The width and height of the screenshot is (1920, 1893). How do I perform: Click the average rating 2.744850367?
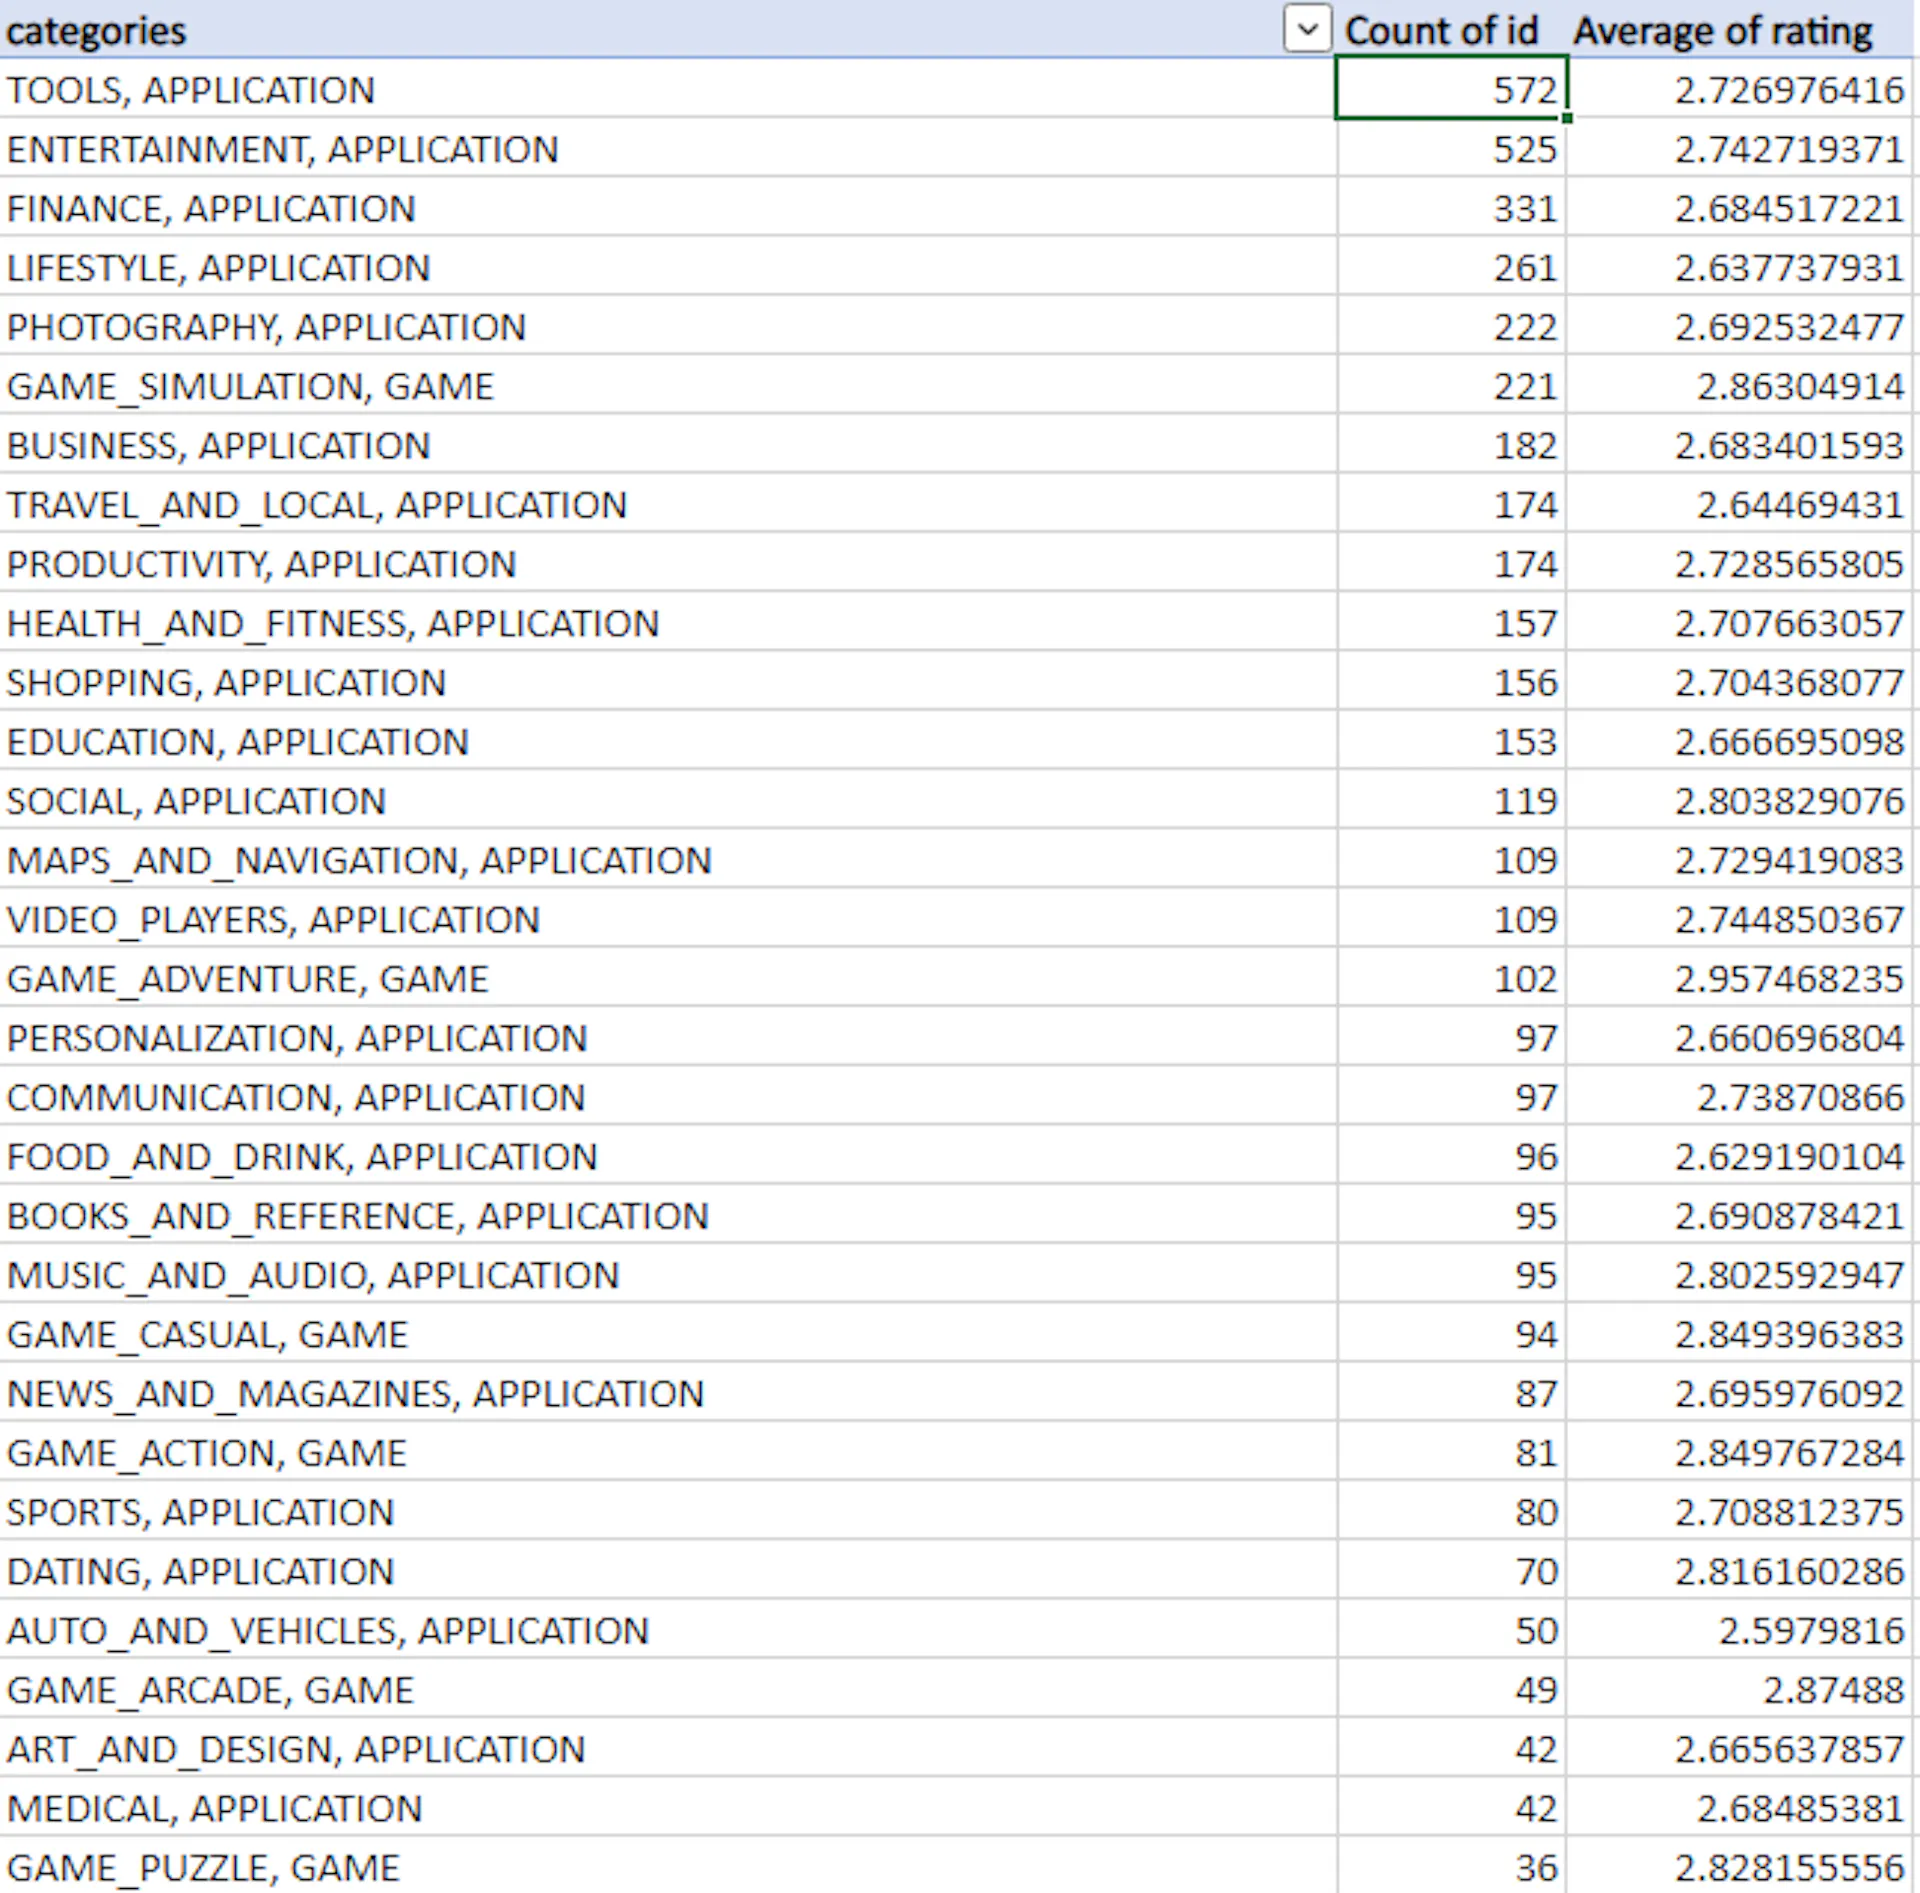pyautogui.click(x=1739, y=919)
